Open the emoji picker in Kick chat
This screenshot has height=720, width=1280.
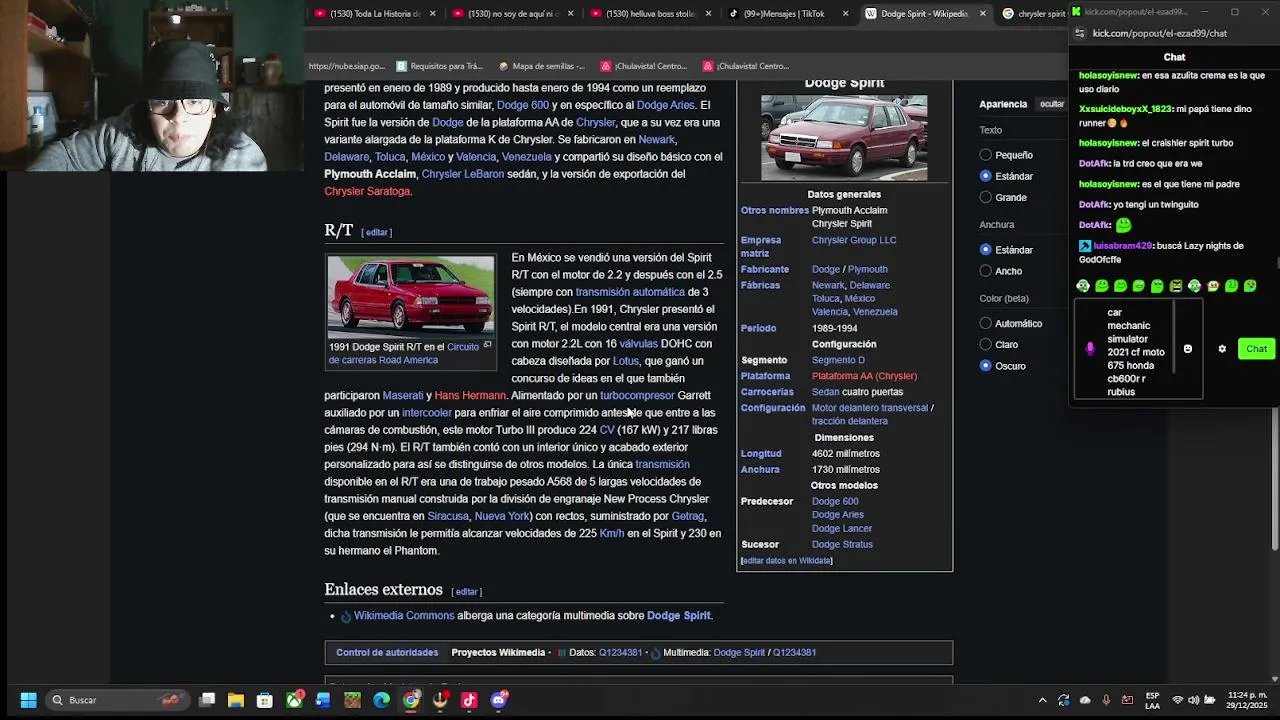point(1188,349)
